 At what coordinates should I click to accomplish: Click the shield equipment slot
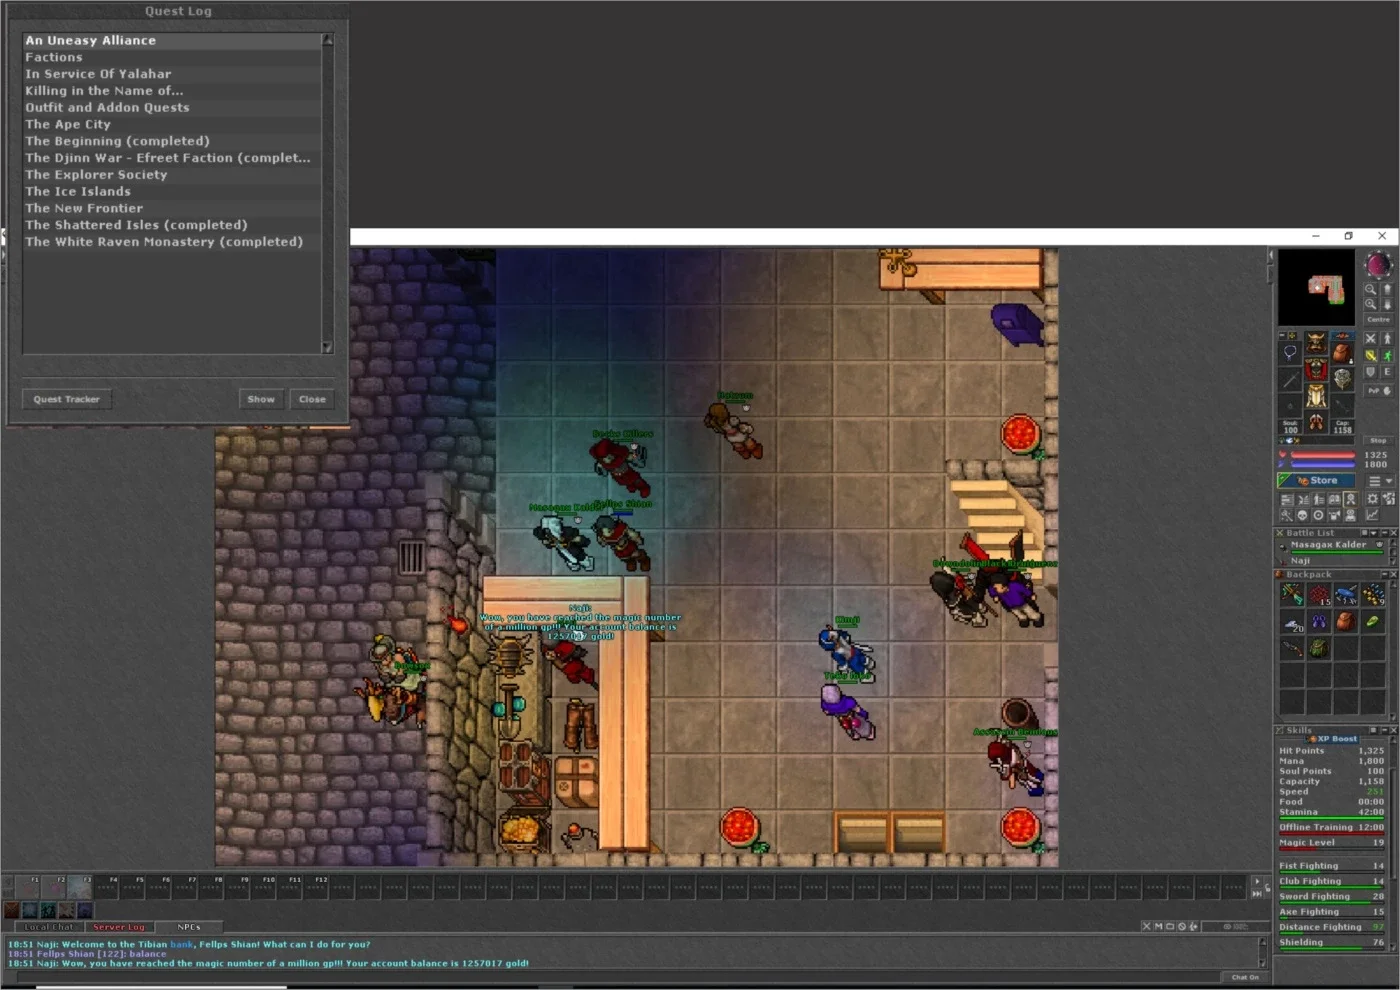tap(1343, 379)
